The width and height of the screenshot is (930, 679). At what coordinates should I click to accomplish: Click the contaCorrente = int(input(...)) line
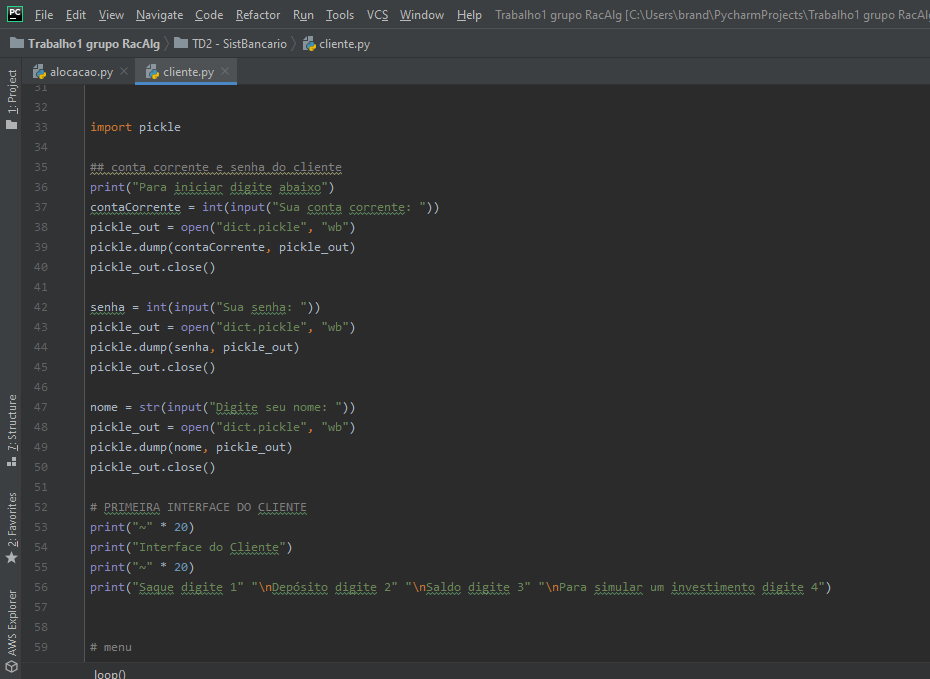[x=265, y=207]
